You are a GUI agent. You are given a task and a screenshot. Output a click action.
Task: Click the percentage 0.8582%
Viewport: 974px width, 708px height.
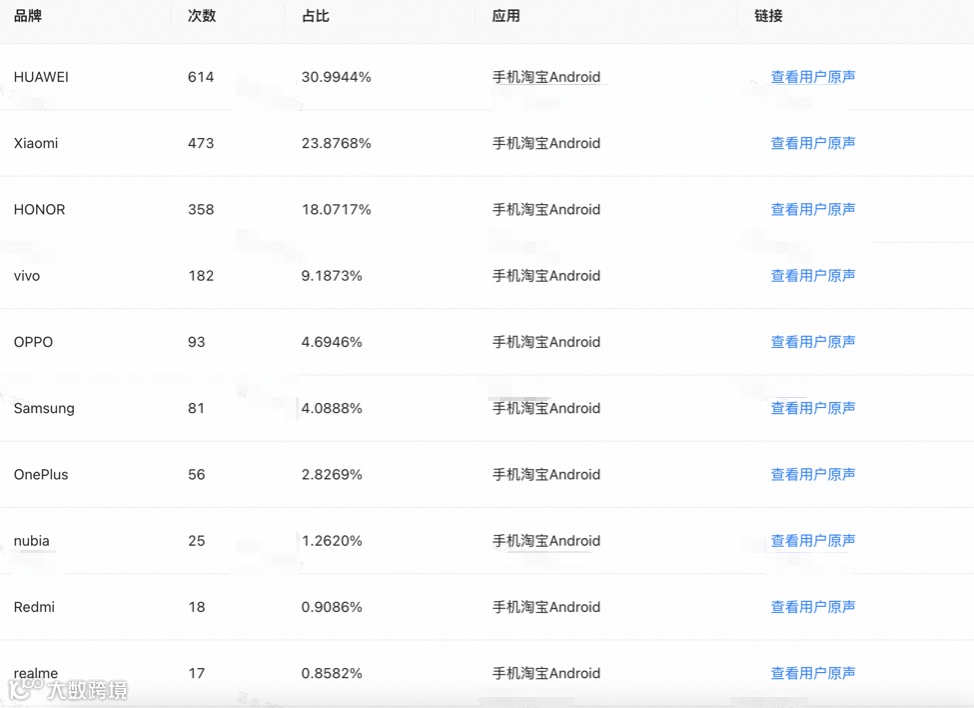tap(332, 673)
